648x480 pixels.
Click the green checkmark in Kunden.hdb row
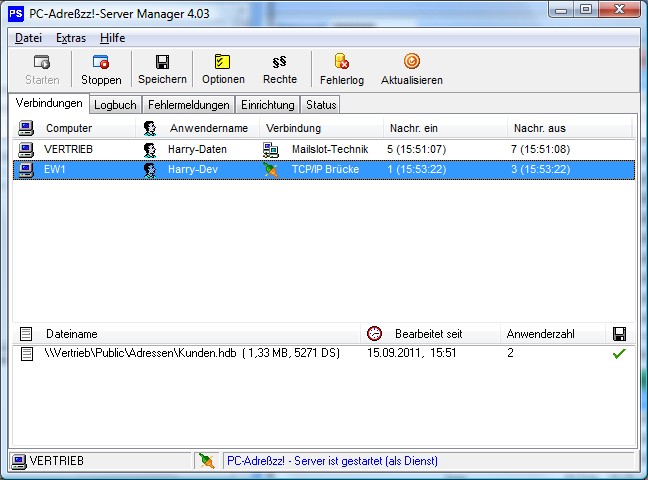tap(619, 354)
